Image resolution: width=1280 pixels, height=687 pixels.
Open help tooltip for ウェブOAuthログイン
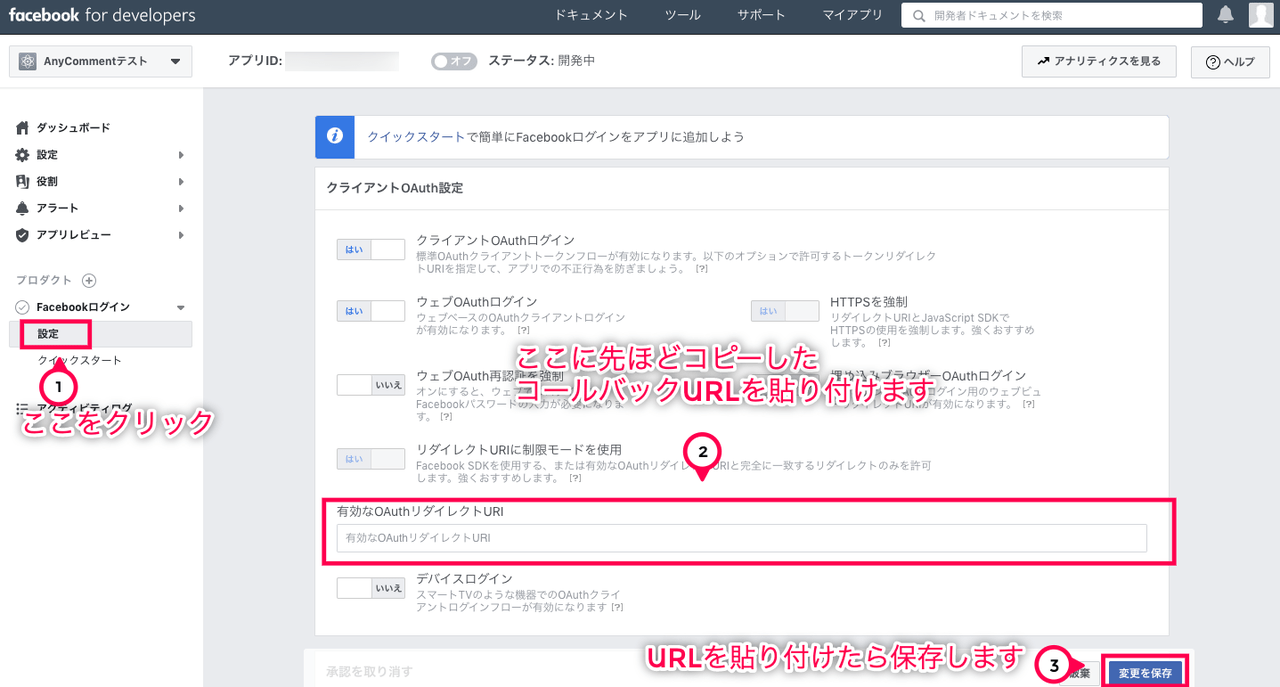[x=523, y=330]
